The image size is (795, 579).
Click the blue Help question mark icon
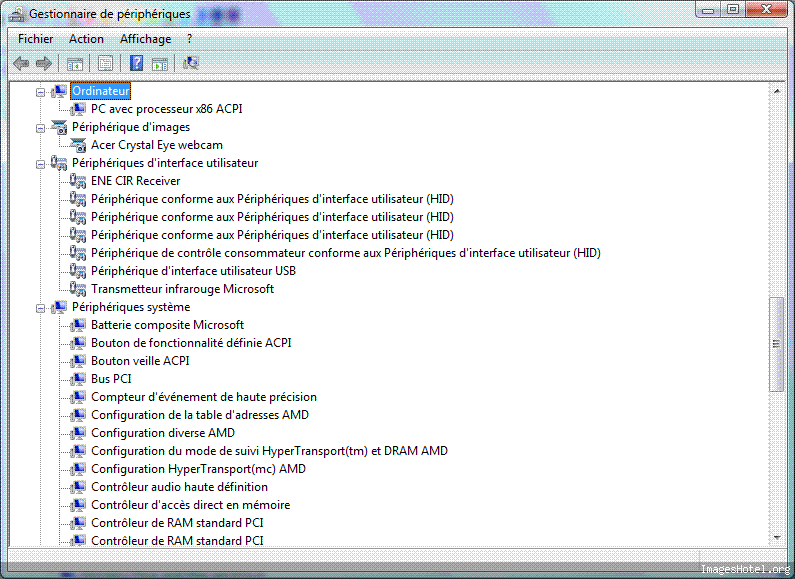point(136,63)
